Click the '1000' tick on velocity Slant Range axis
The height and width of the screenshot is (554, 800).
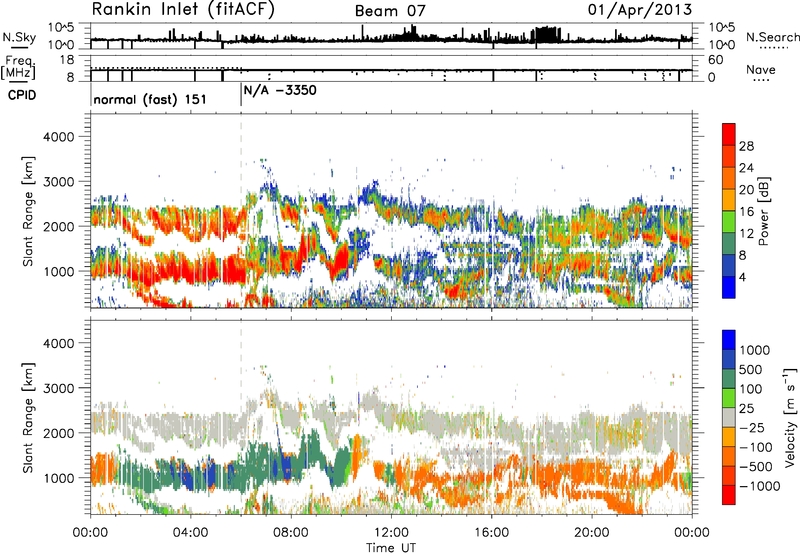click(x=58, y=477)
